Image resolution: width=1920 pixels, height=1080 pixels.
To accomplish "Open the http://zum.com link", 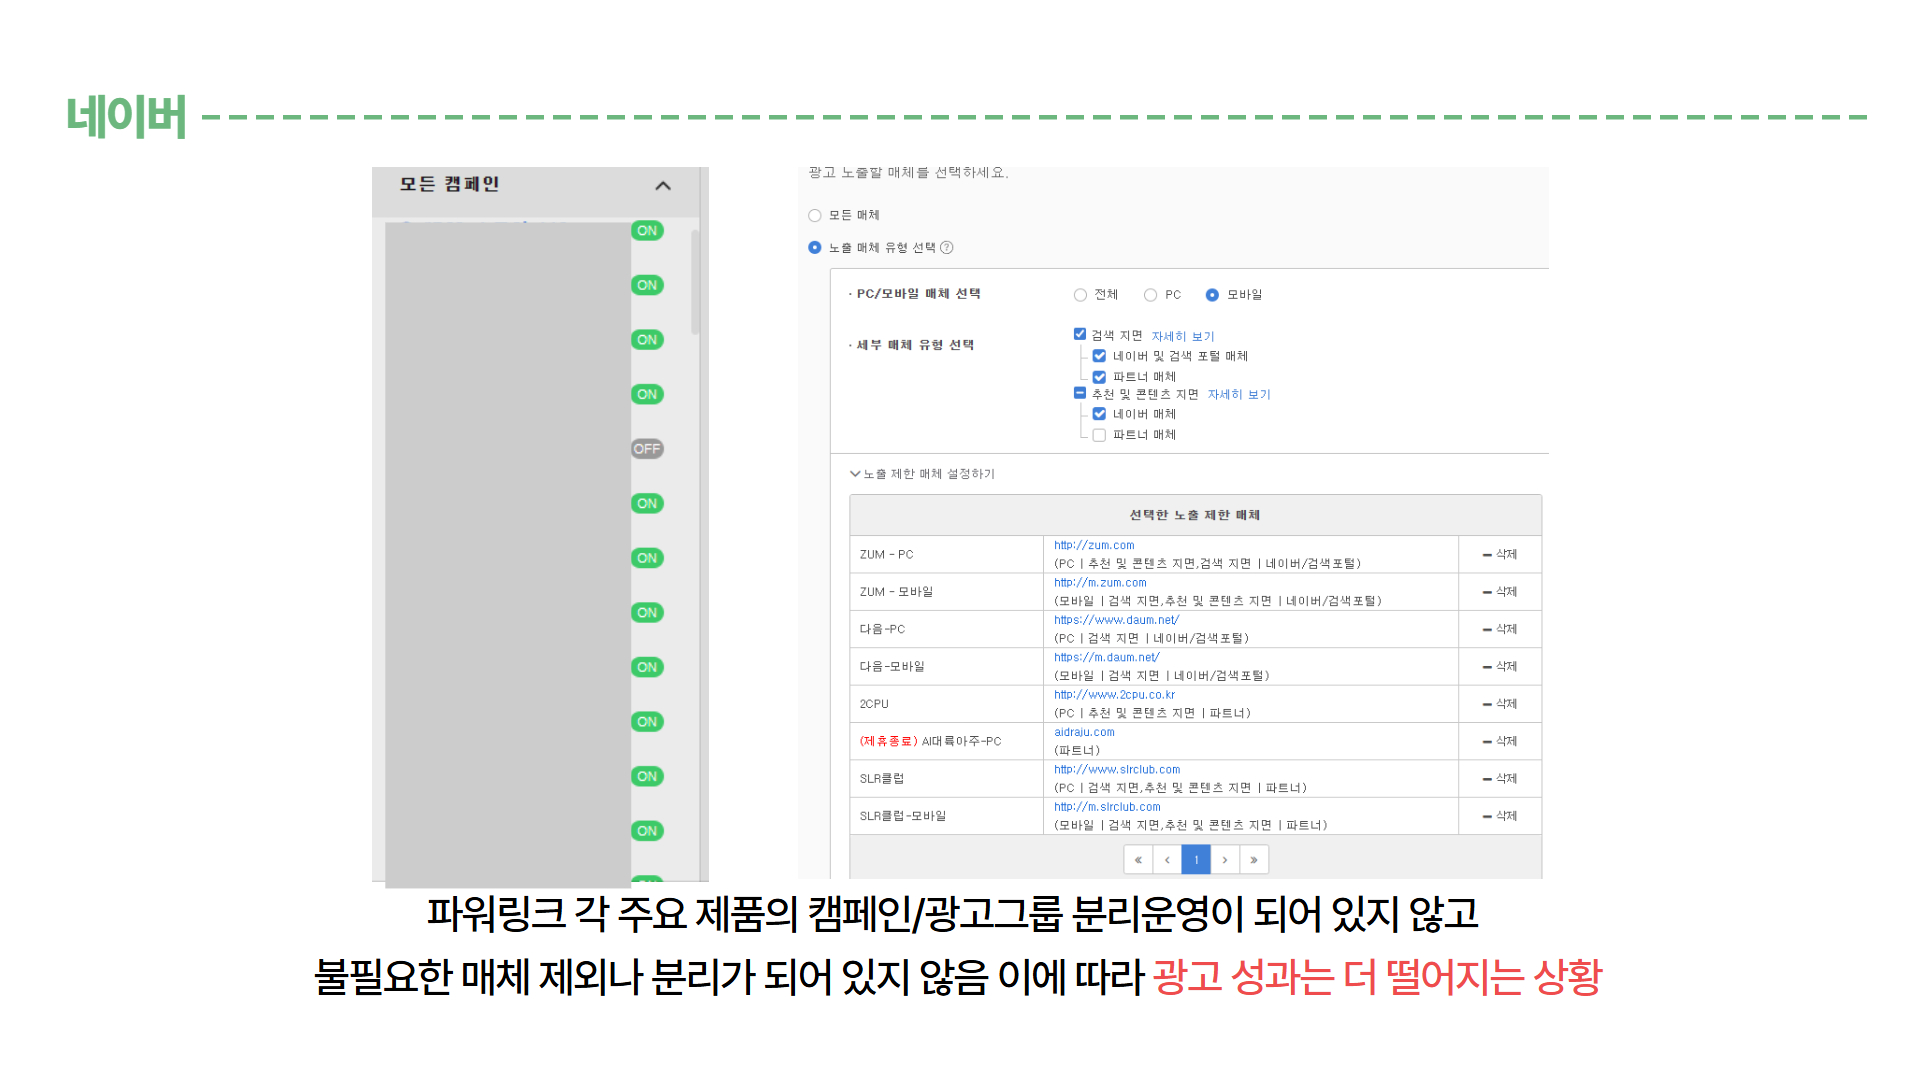I will [x=1094, y=546].
